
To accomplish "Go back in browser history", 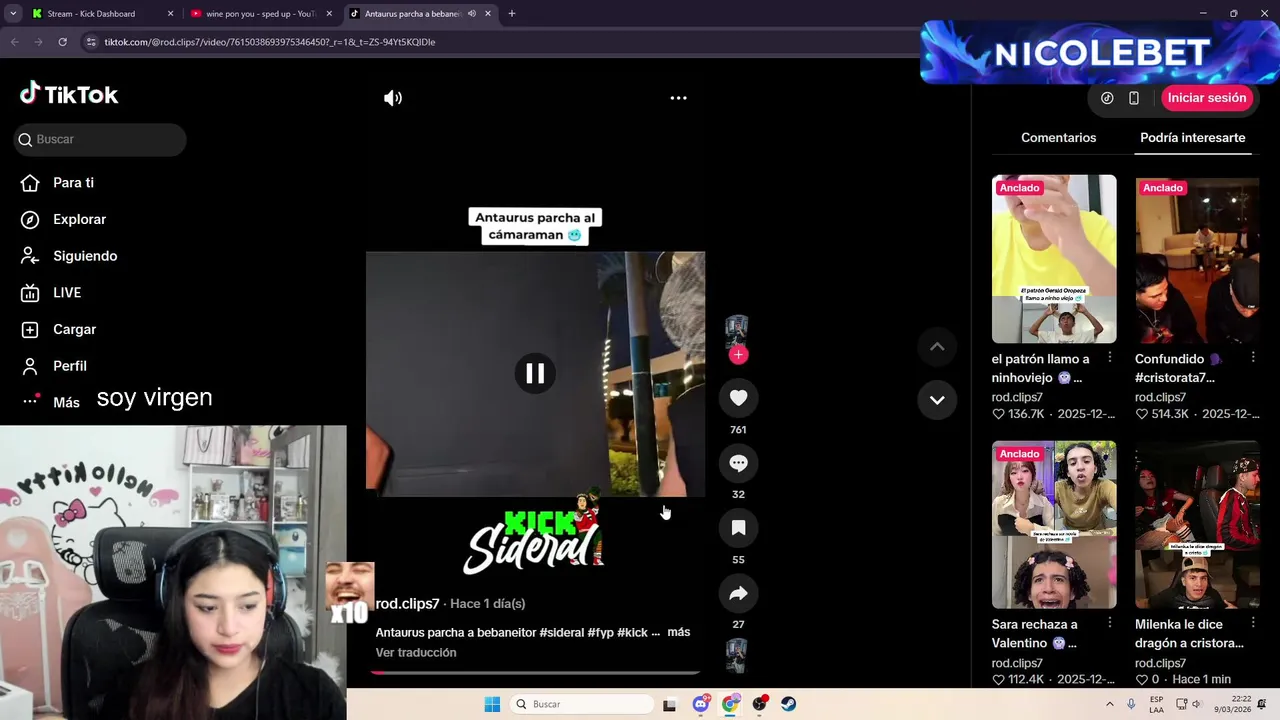I will coord(14,42).
